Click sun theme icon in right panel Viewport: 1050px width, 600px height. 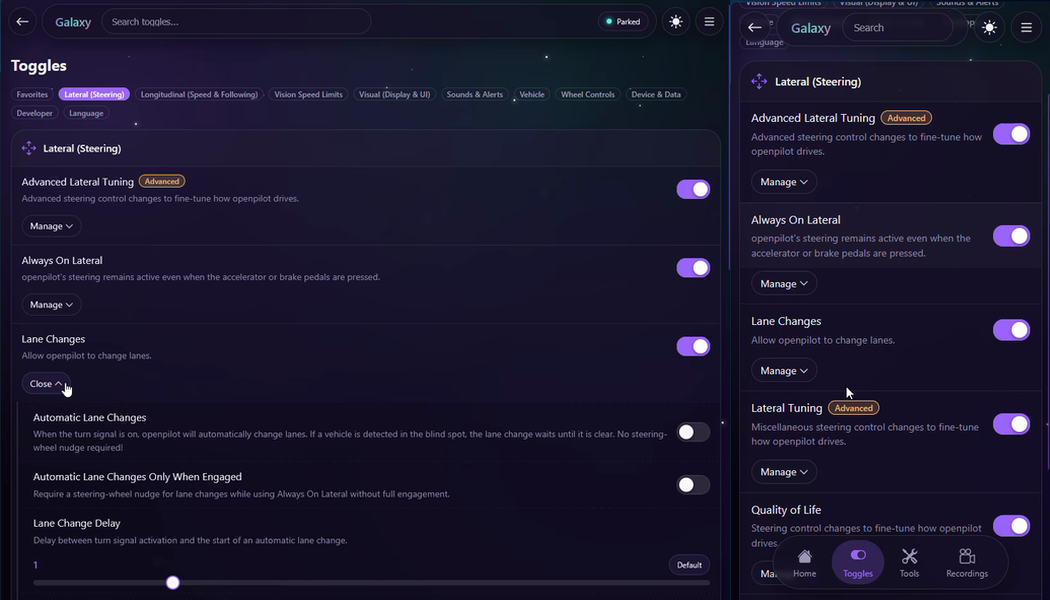click(x=989, y=27)
